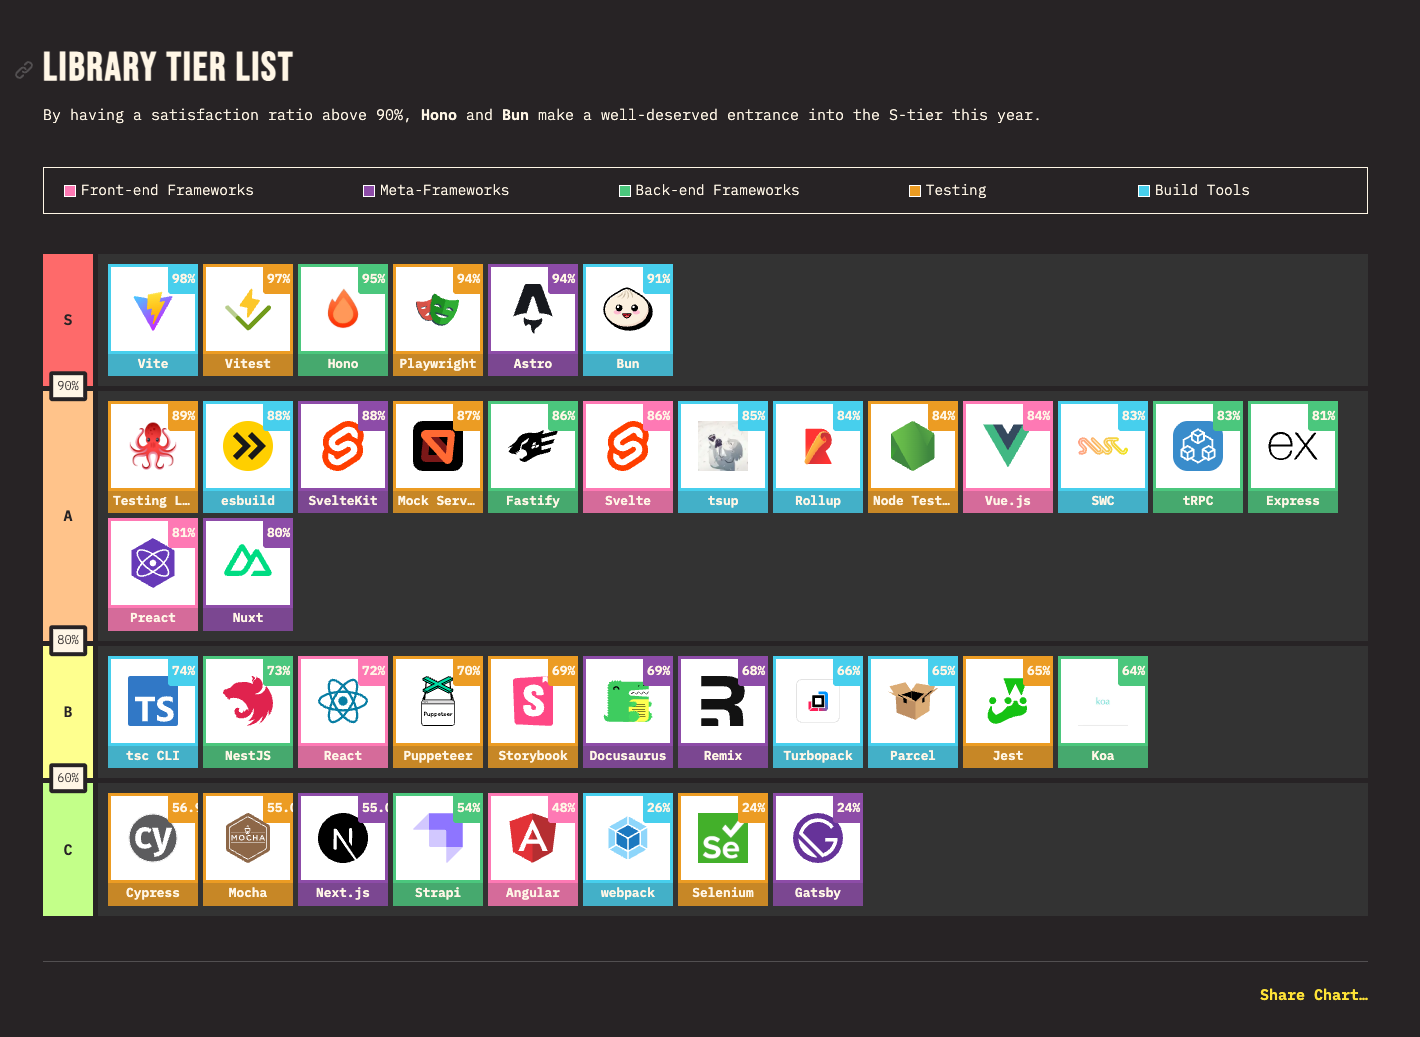Click the S tier row label
This screenshot has height=1037, width=1420.
[x=68, y=320]
